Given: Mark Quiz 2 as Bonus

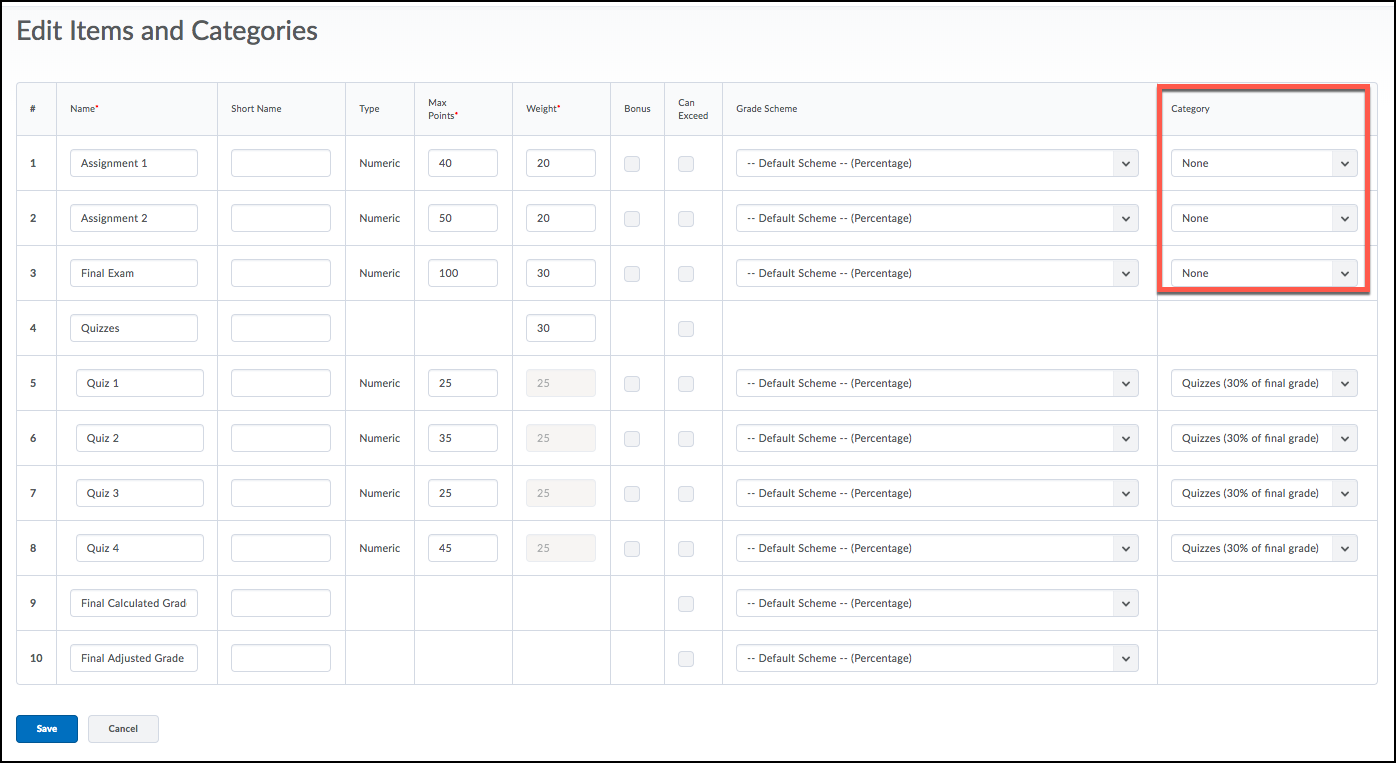Looking at the screenshot, I should coord(632,439).
